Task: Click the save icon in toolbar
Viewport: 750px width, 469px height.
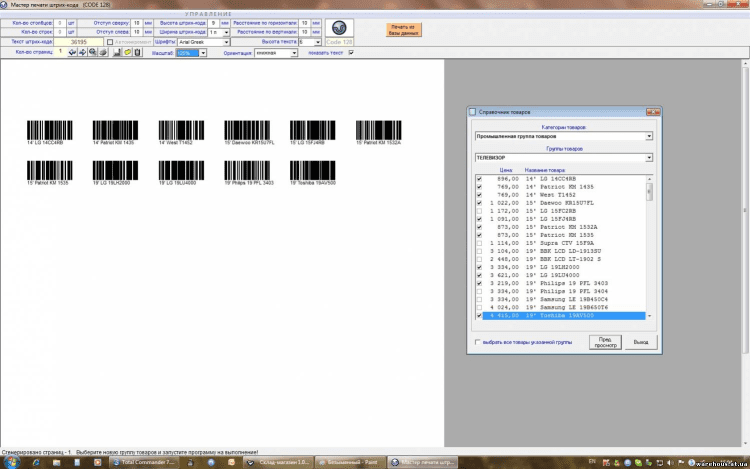Action: pos(117,52)
